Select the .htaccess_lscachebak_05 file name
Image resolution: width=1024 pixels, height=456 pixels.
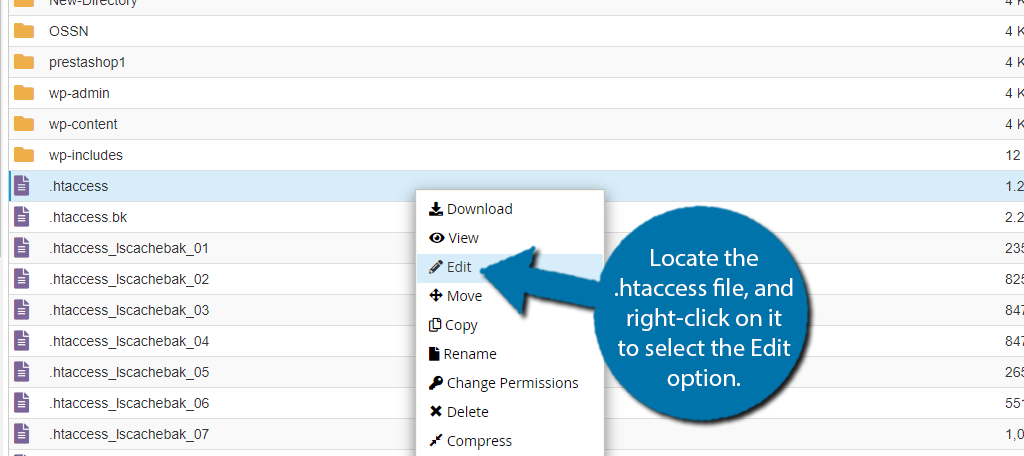[x=129, y=372]
